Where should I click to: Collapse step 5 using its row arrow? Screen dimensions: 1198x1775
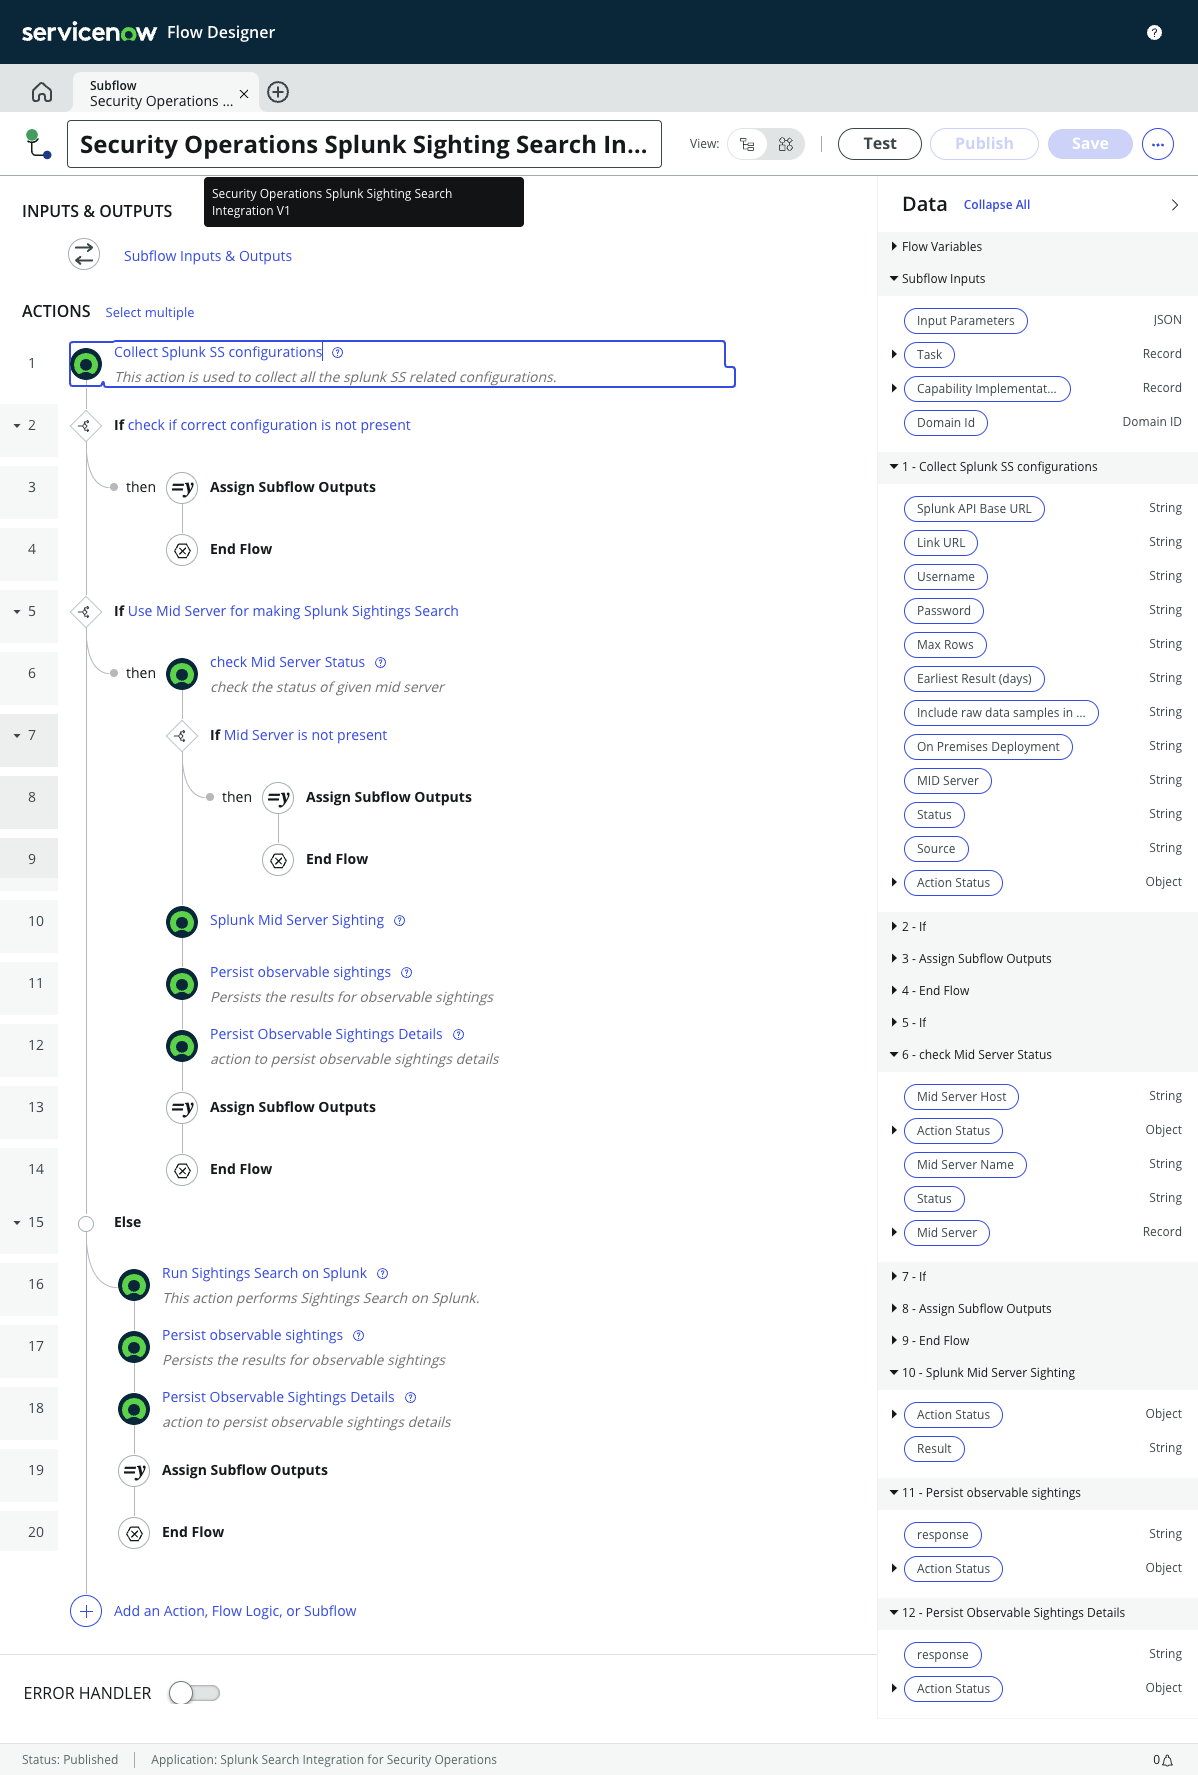tap(17, 612)
